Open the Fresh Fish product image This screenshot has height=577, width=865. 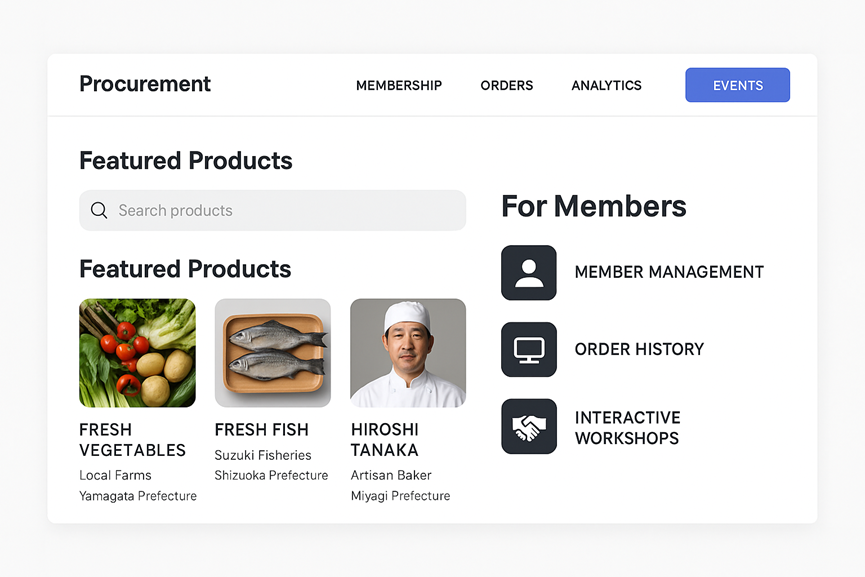[272, 353]
